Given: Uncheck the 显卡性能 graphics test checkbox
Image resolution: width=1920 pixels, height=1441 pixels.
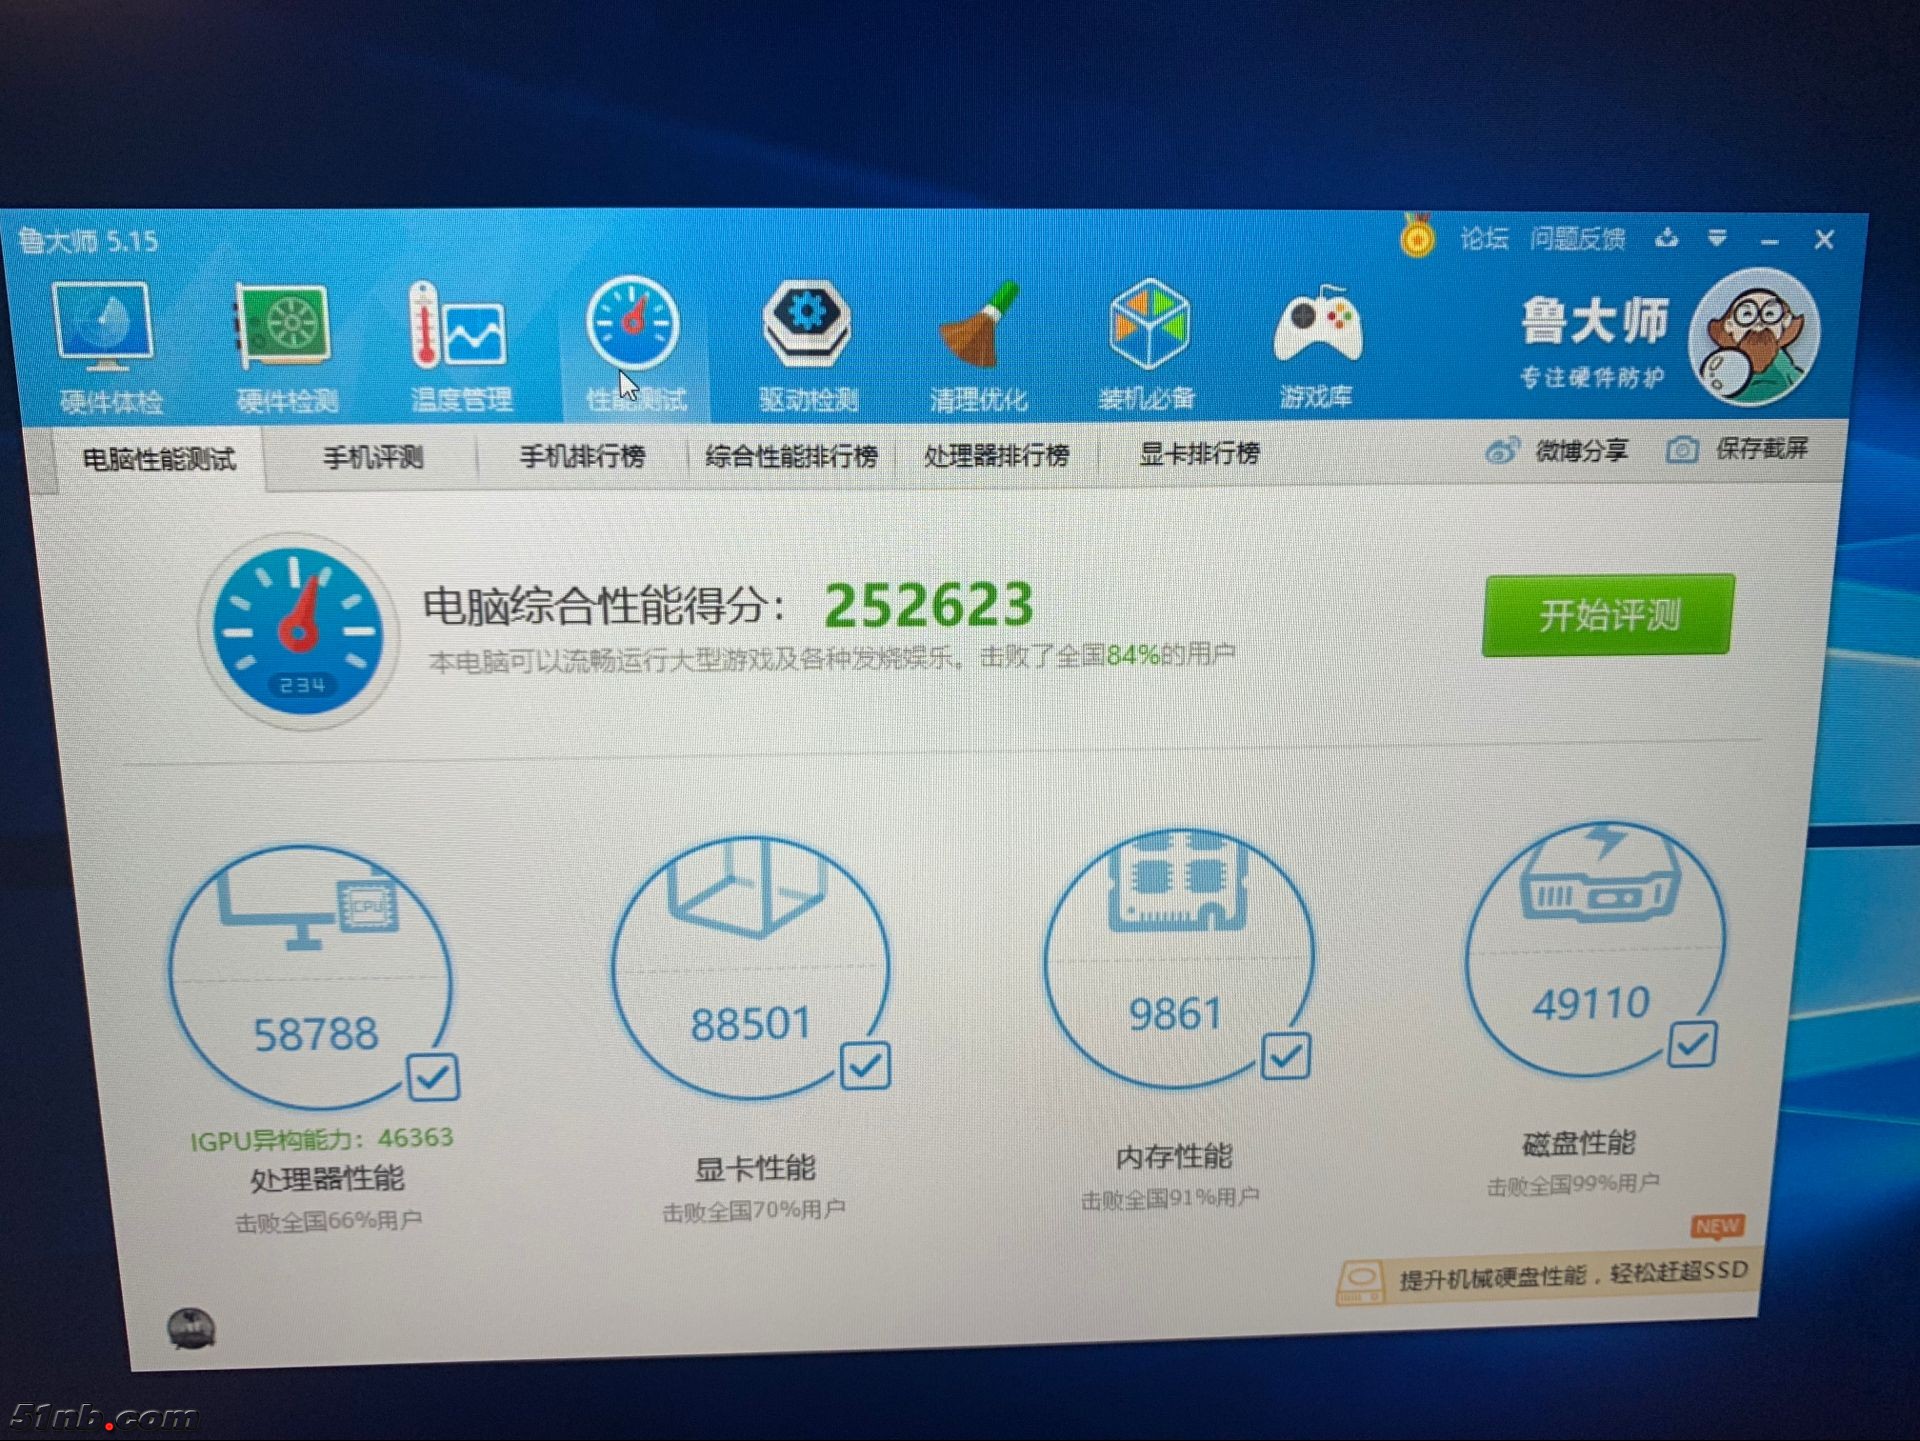Looking at the screenshot, I should point(865,1066).
